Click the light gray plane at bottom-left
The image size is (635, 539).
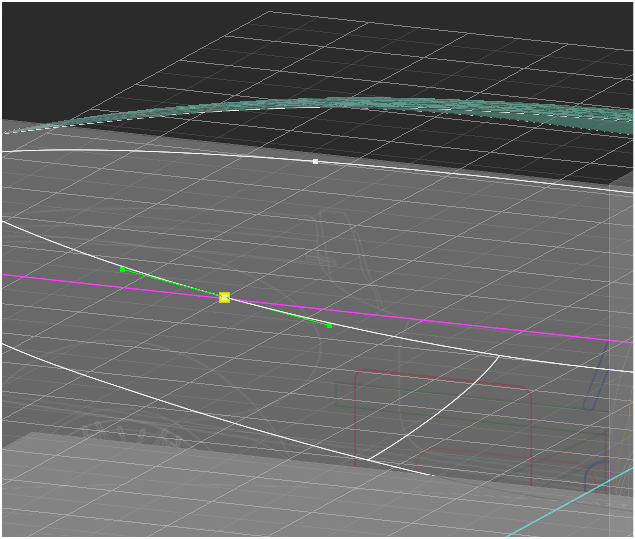tap(150, 490)
